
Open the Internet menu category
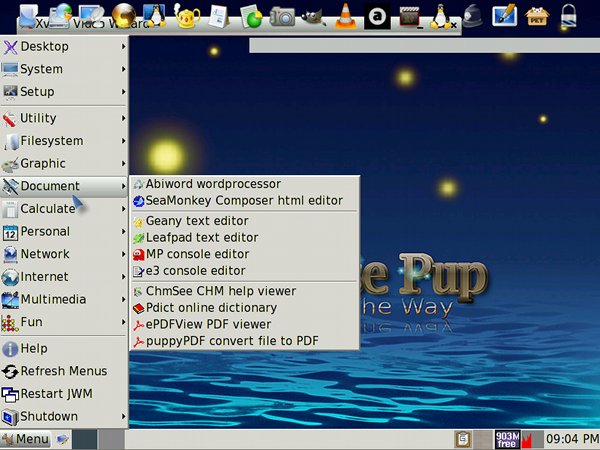64,276
